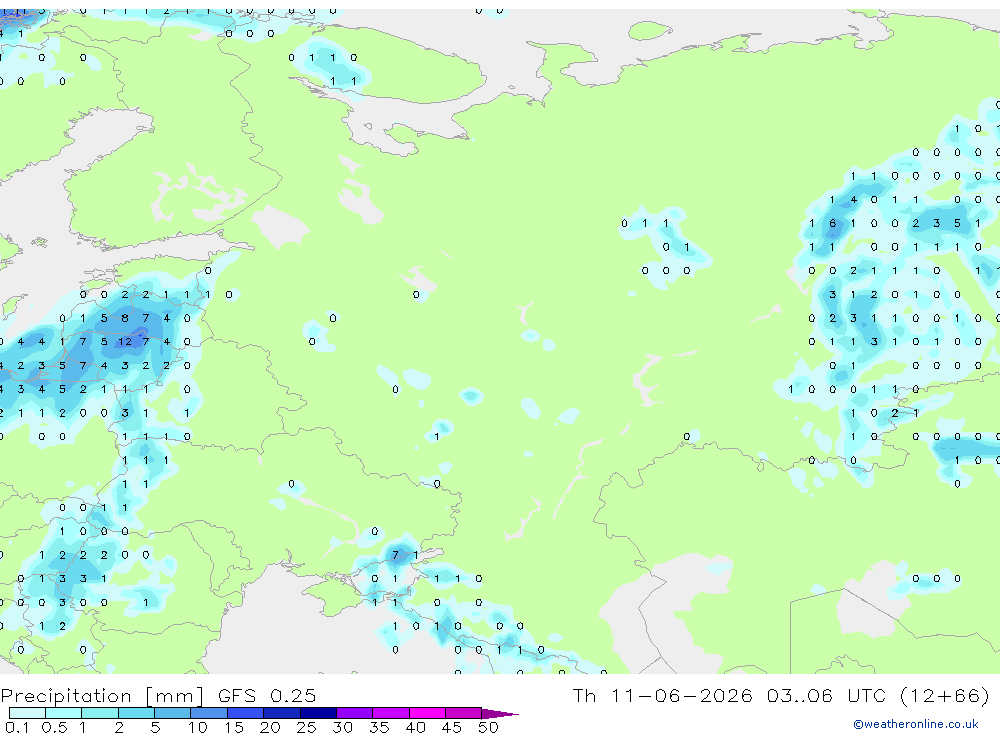The image size is (1000, 733).
Task: Click the 35–40 mm legend color box
Action: click(x=391, y=713)
